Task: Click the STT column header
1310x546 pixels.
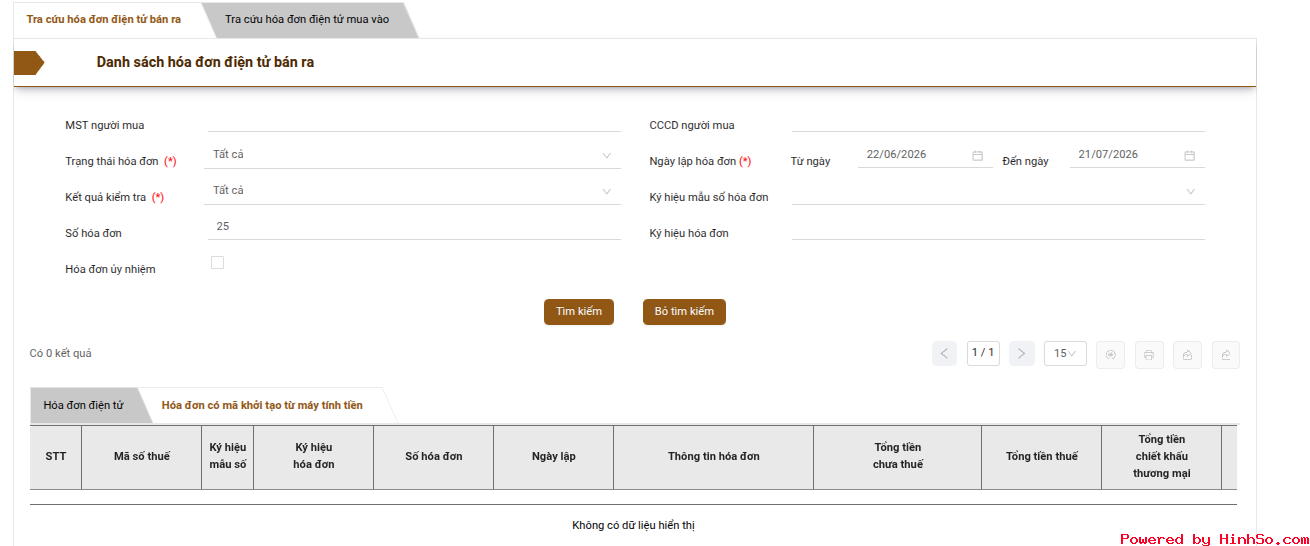Action: click(x=56, y=457)
